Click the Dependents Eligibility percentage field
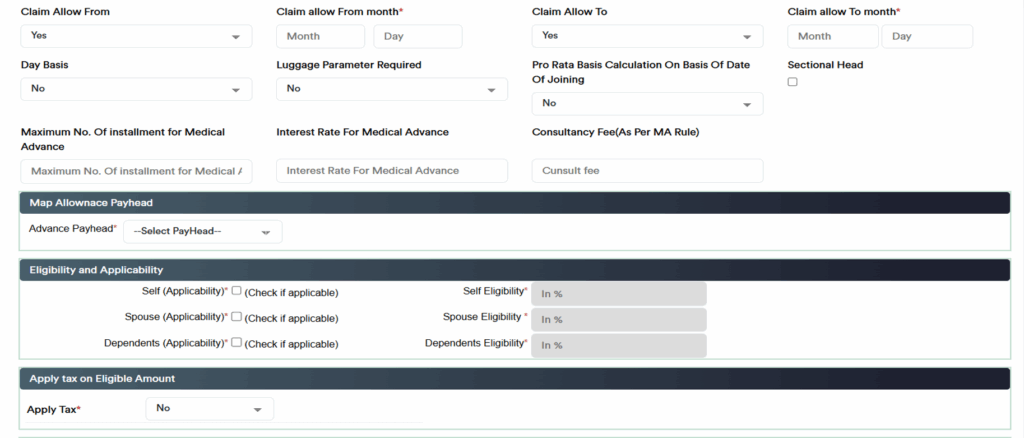Image resolution: width=1024 pixels, height=438 pixels. tap(619, 345)
